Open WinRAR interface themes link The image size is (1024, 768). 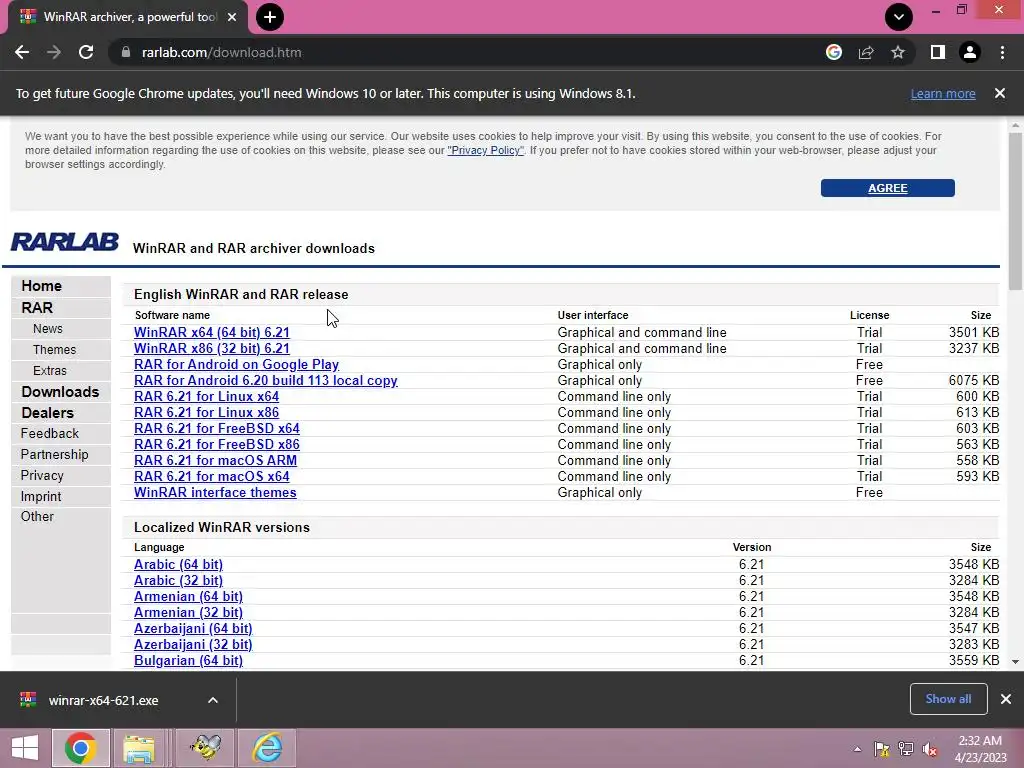pyautogui.click(x=215, y=492)
